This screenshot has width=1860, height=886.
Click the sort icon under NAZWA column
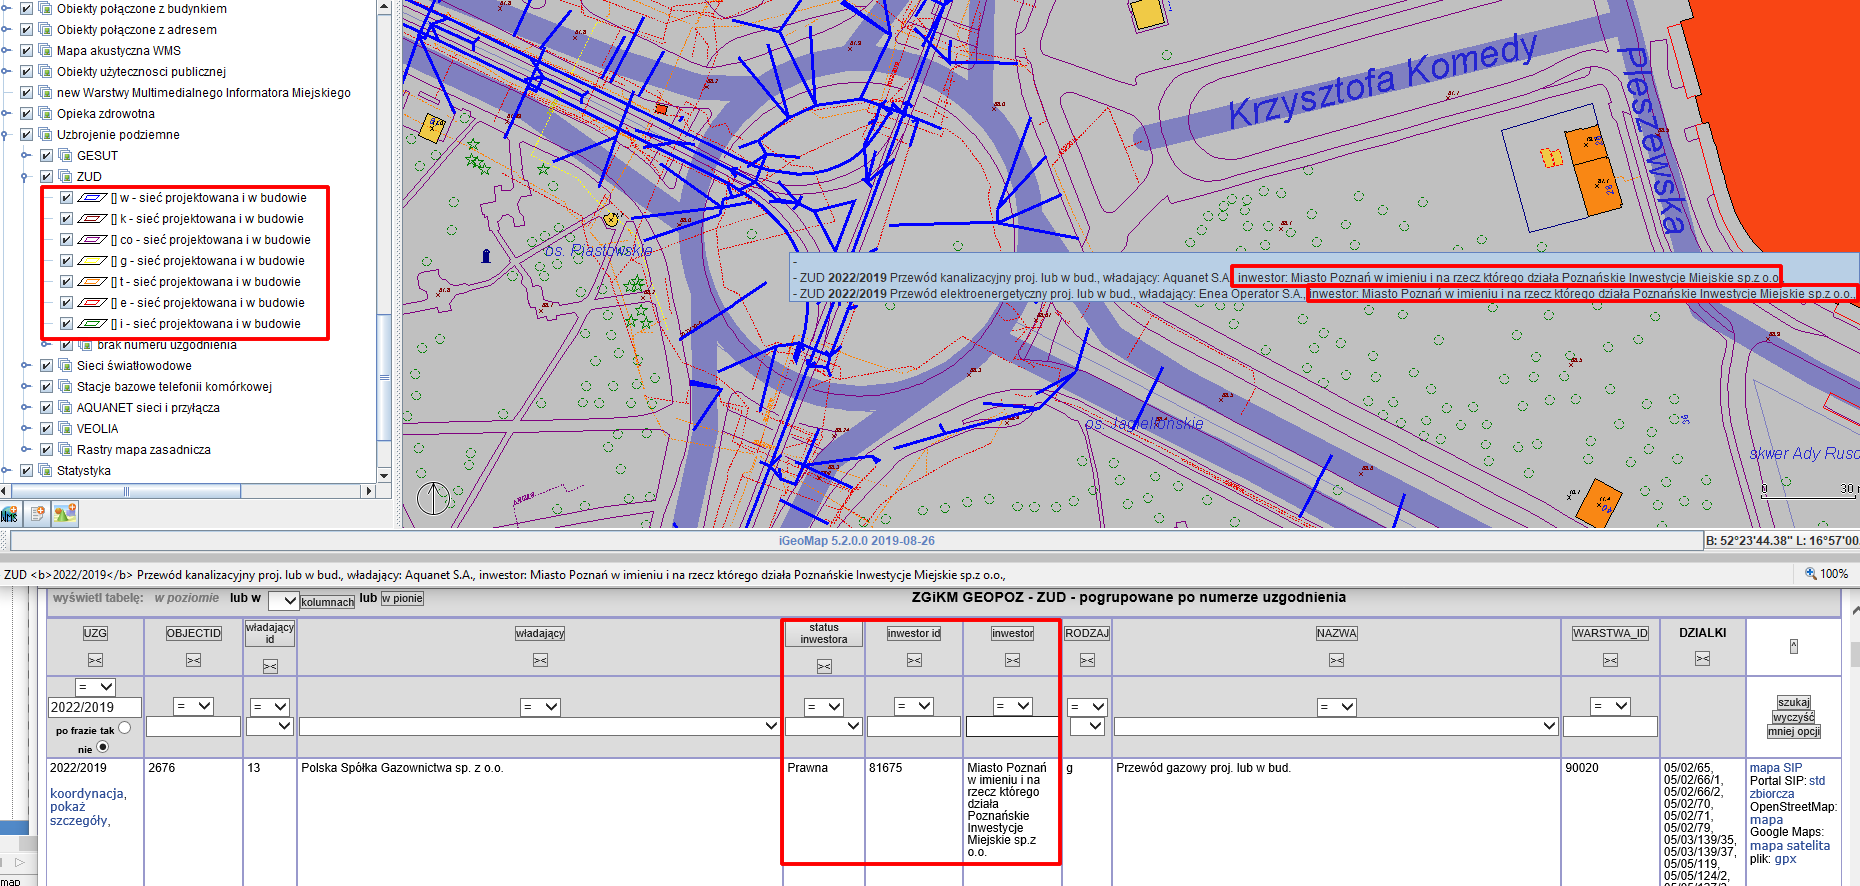1336,660
